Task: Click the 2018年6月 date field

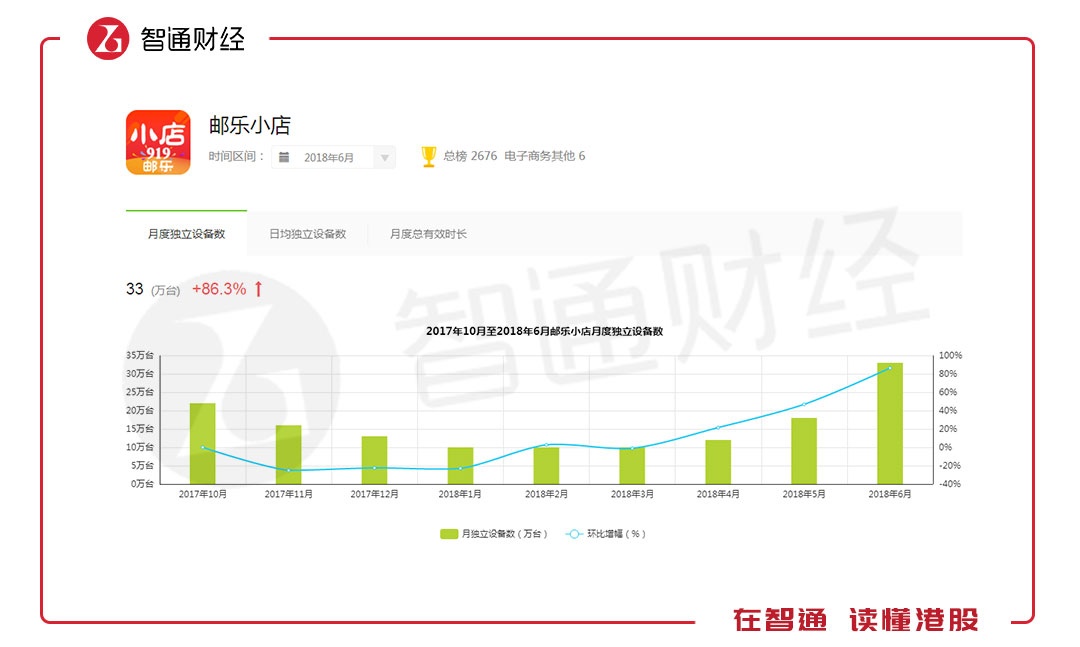Action: coord(333,157)
